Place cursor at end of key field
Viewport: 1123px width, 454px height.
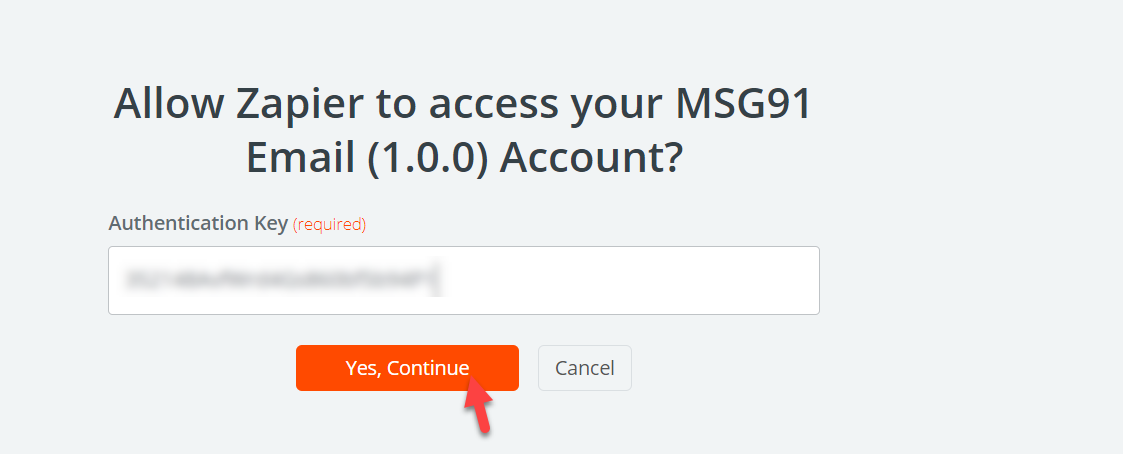(x=440, y=280)
